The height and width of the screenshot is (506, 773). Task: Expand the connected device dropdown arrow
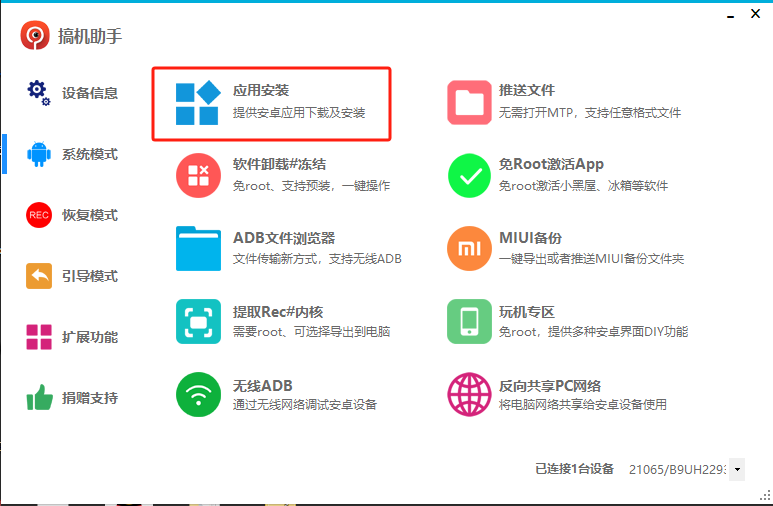(x=737, y=468)
